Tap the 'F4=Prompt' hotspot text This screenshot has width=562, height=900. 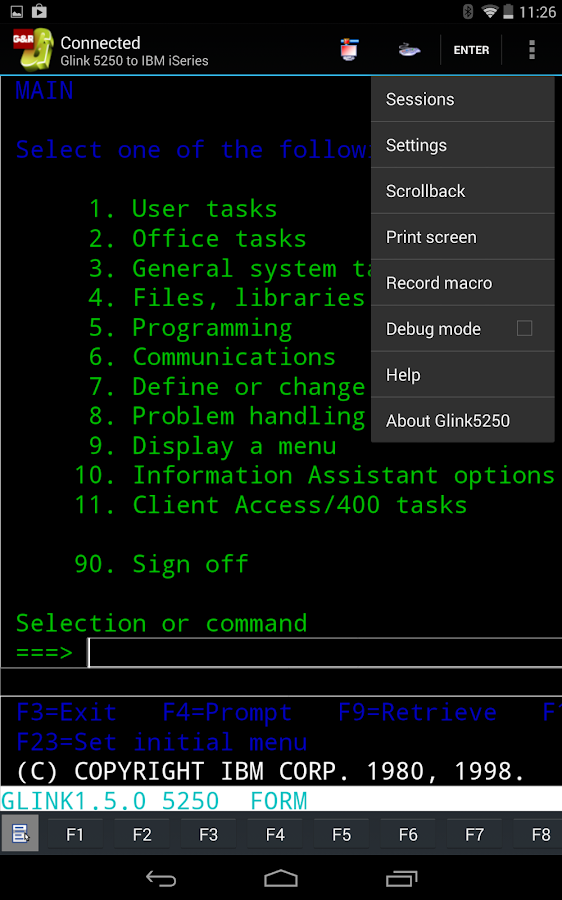click(x=227, y=713)
